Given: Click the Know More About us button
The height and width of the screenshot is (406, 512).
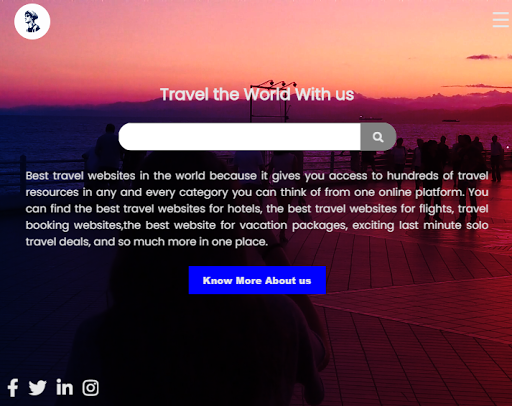Looking at the screenshot, I should click(x=257, y=280).
